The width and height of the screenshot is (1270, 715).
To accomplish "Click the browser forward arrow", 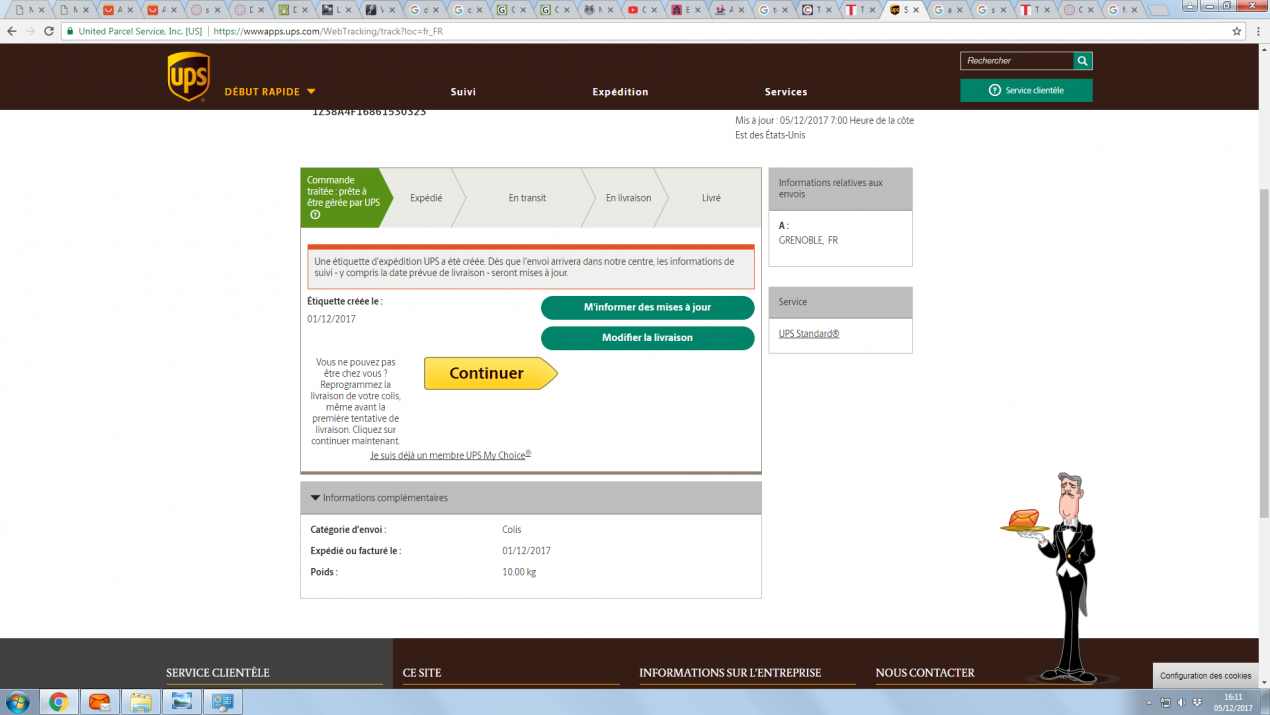I will (x=30, y=31).
